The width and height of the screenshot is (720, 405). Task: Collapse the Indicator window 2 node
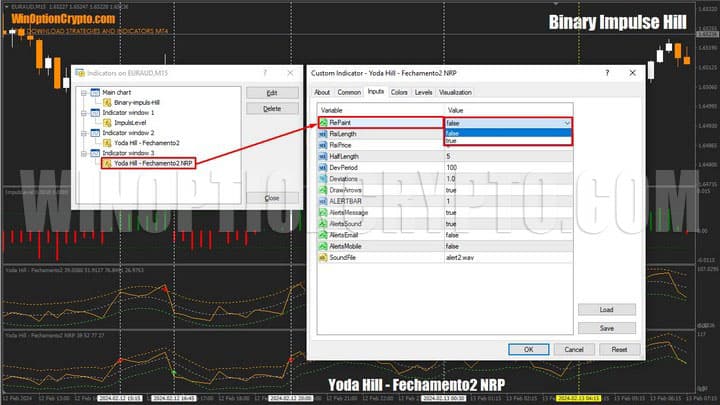[x=84, y=133]
